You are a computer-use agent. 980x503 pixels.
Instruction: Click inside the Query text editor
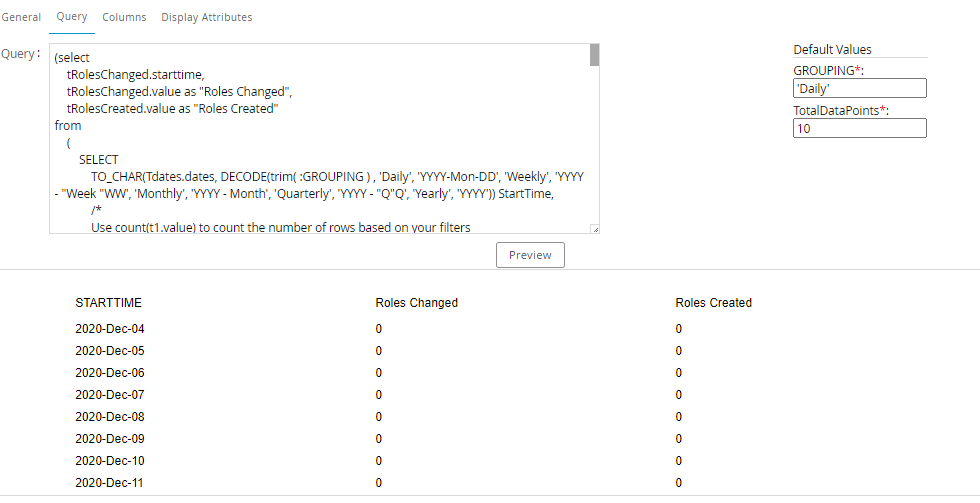click(x=320, y=140)
